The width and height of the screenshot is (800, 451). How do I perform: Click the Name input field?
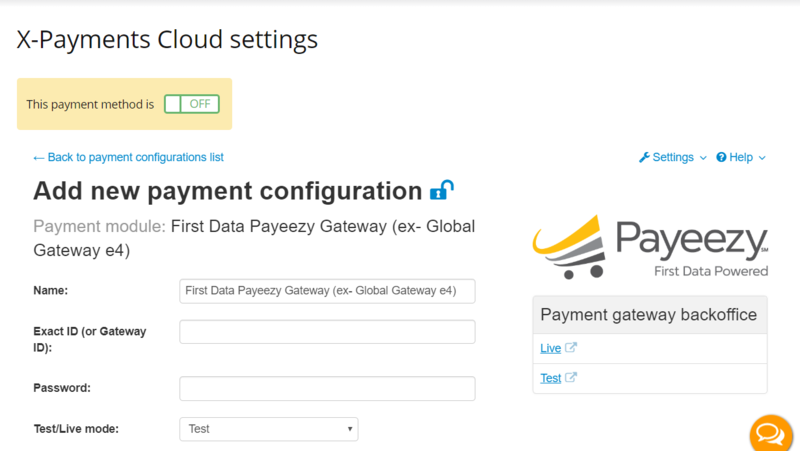tap(327, 291)
